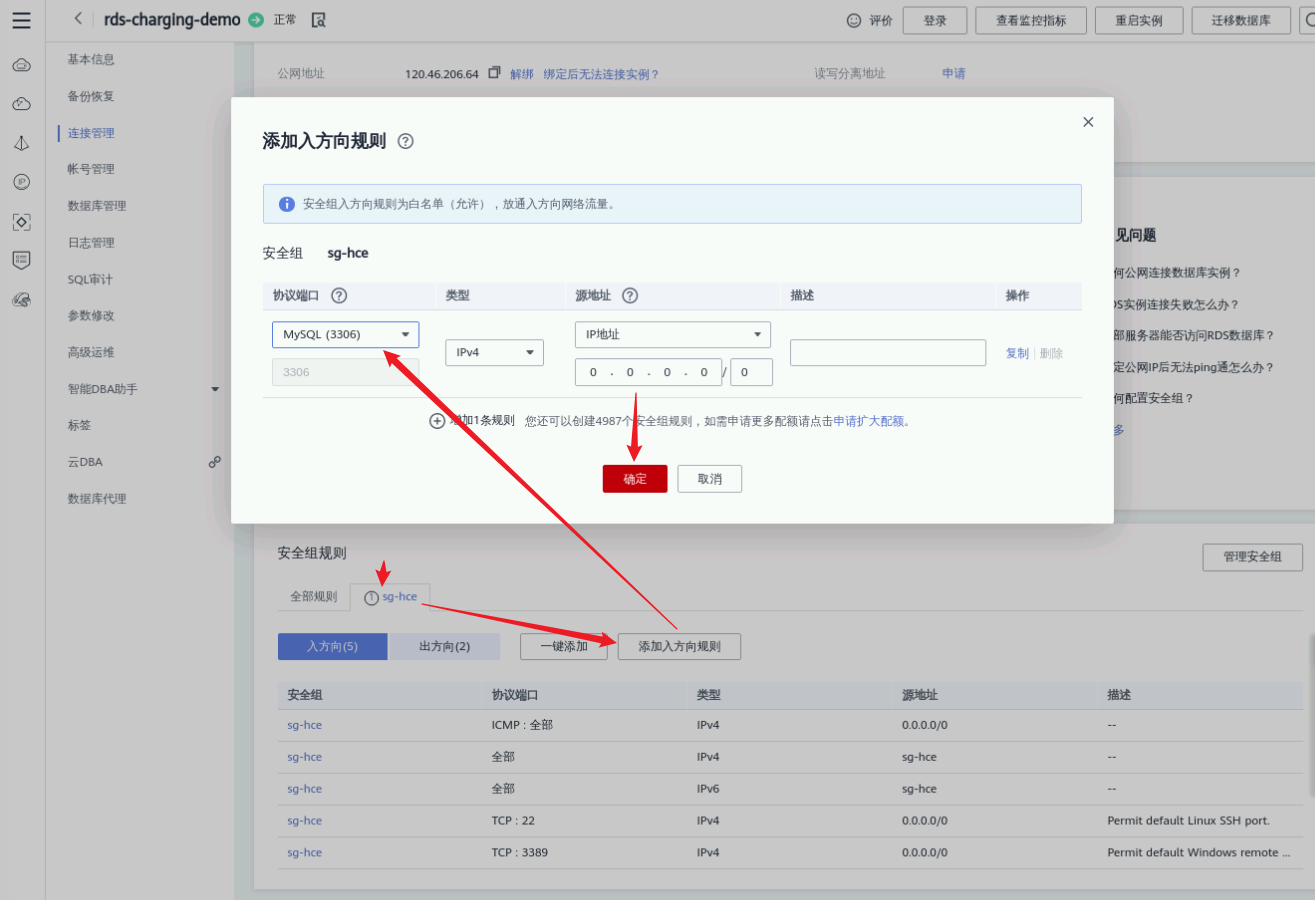The image size is (1315, 900).
Task: Click the plus icon to add one more rule
Action: 437,421
